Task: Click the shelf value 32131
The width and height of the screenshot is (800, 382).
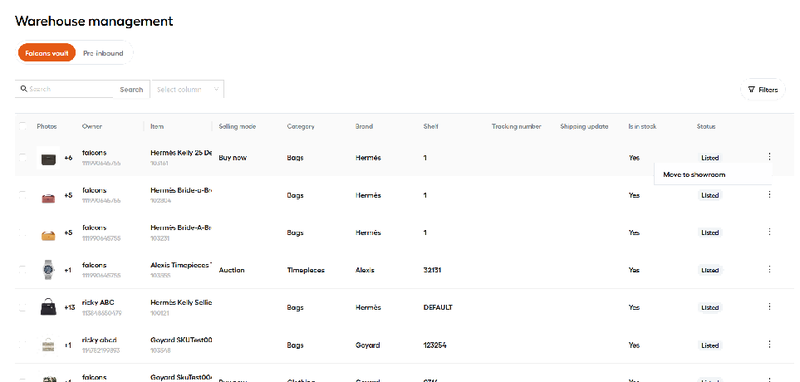Action: pos(432,270)
